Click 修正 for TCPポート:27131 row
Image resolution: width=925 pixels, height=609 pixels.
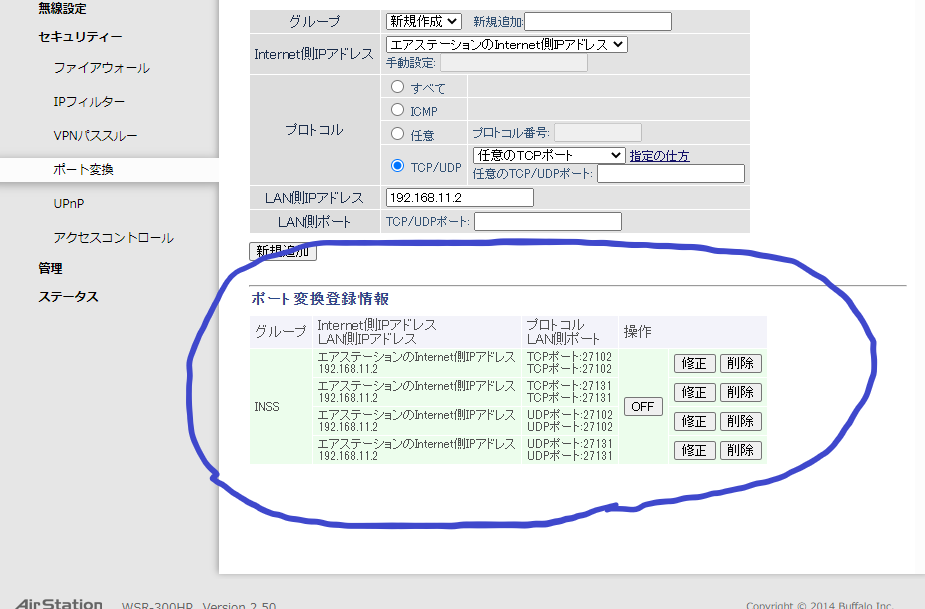(694, 392)
